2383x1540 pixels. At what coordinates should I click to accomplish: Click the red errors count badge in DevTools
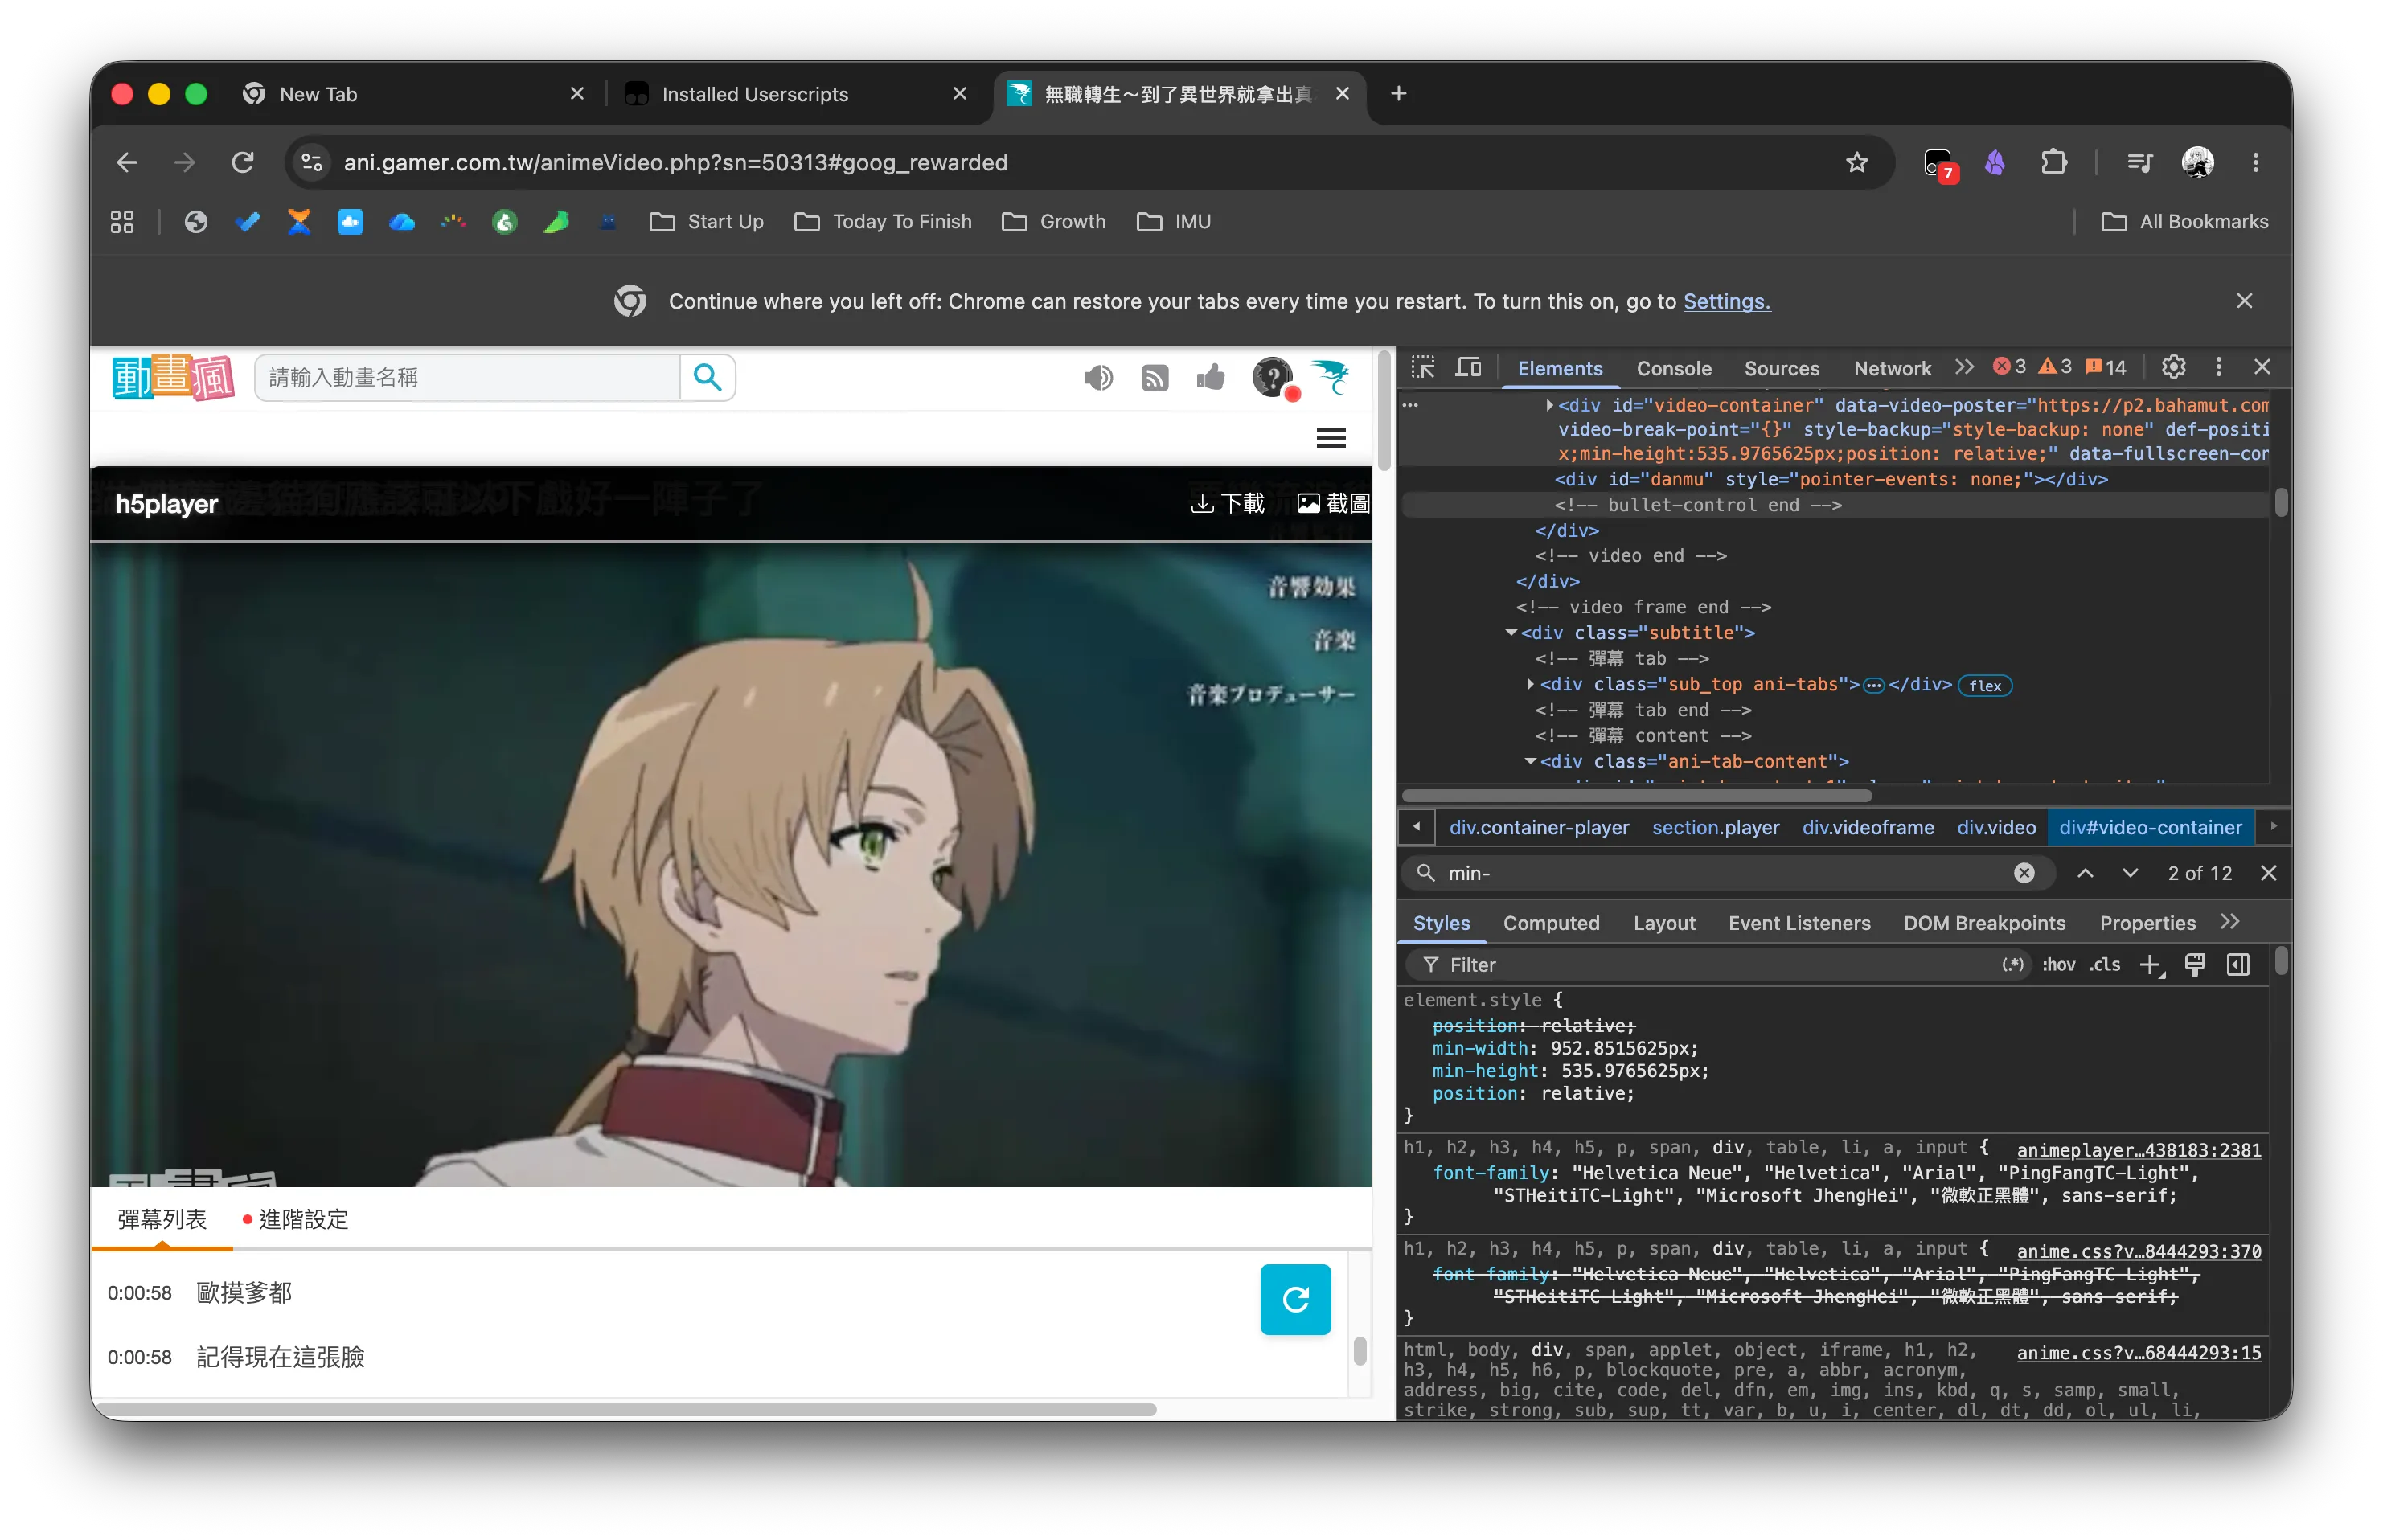2009,367
